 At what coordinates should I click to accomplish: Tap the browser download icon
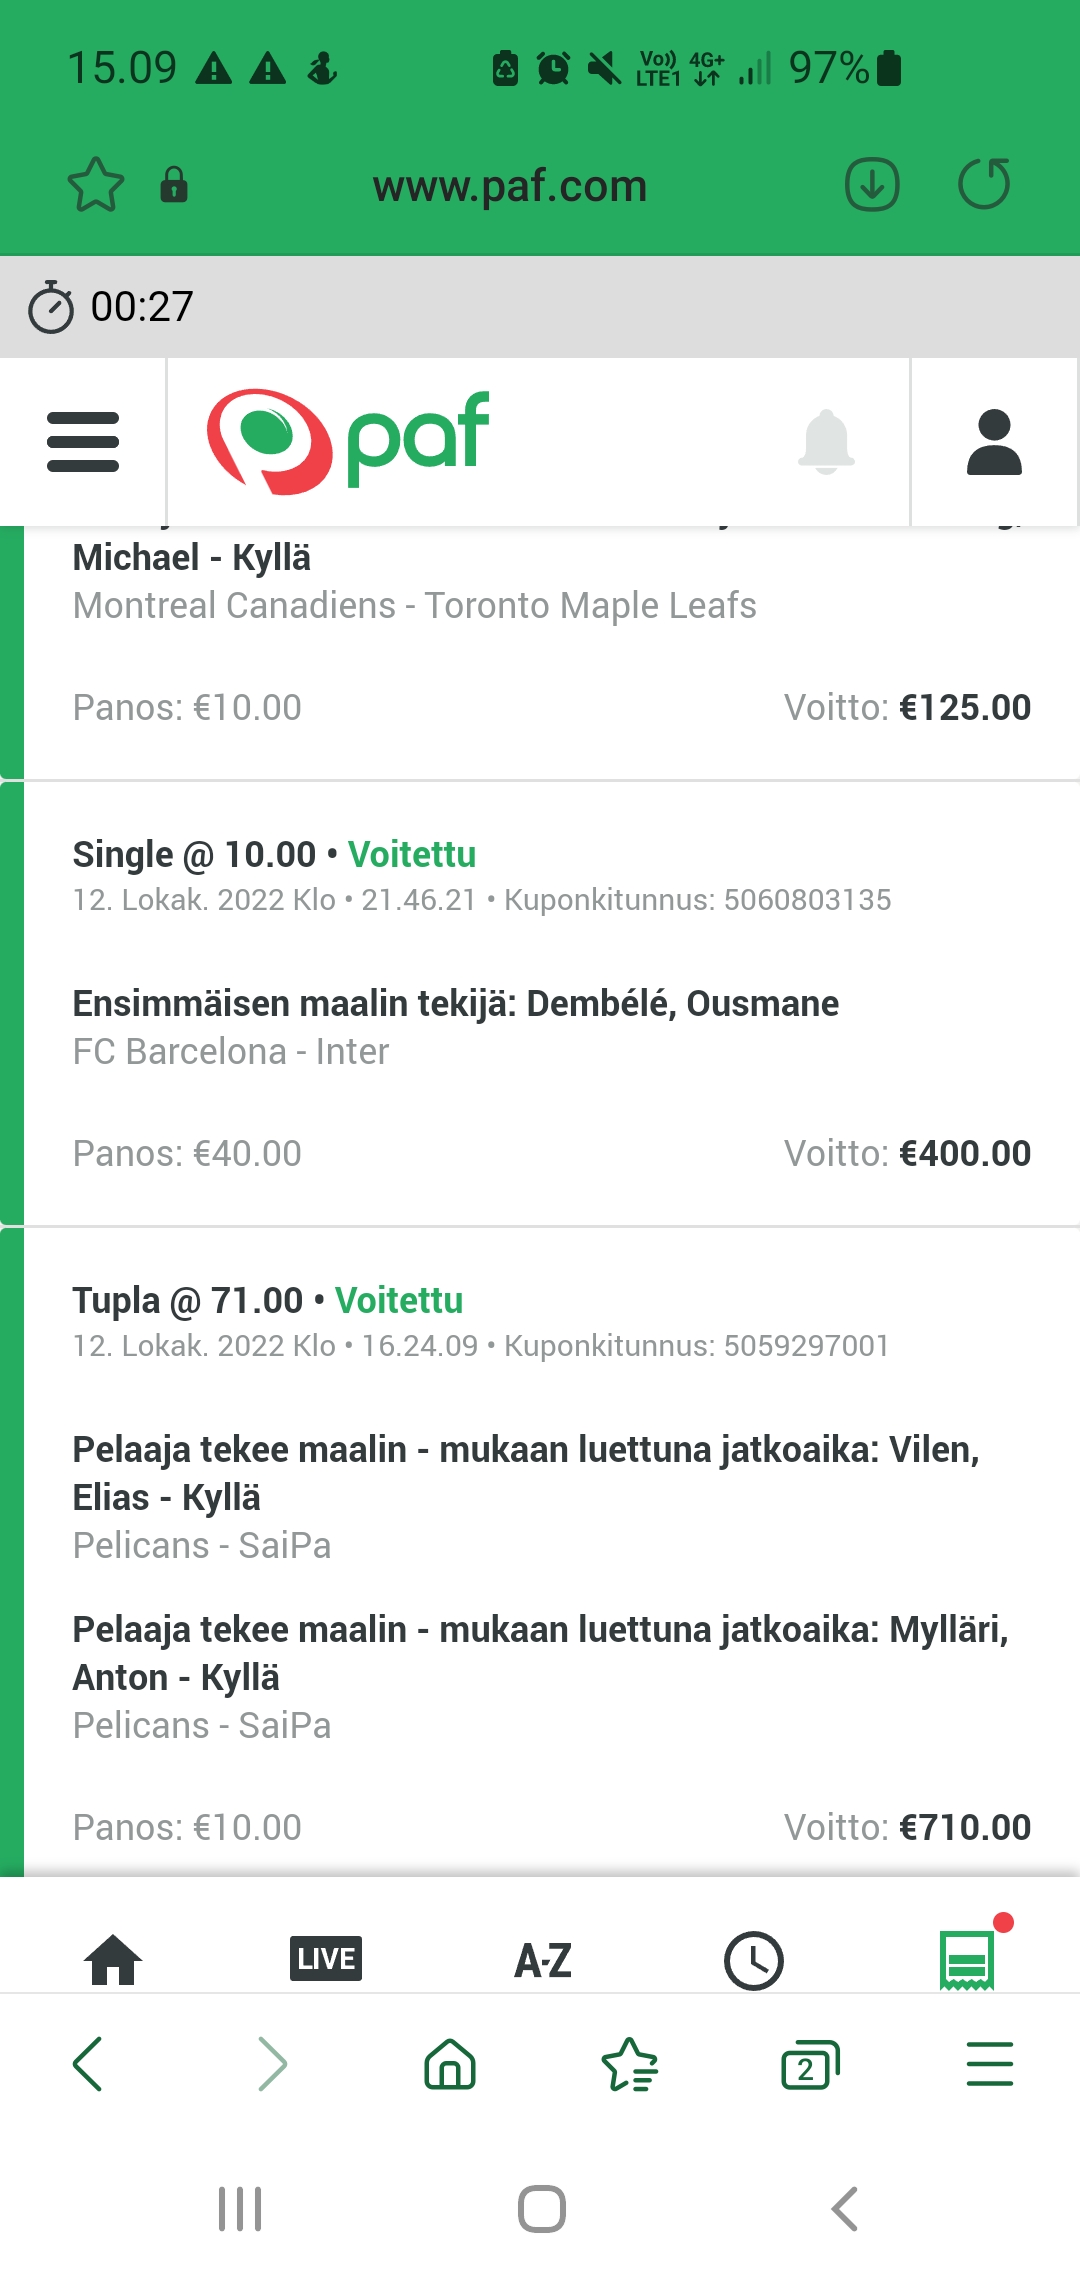[872, 185]
